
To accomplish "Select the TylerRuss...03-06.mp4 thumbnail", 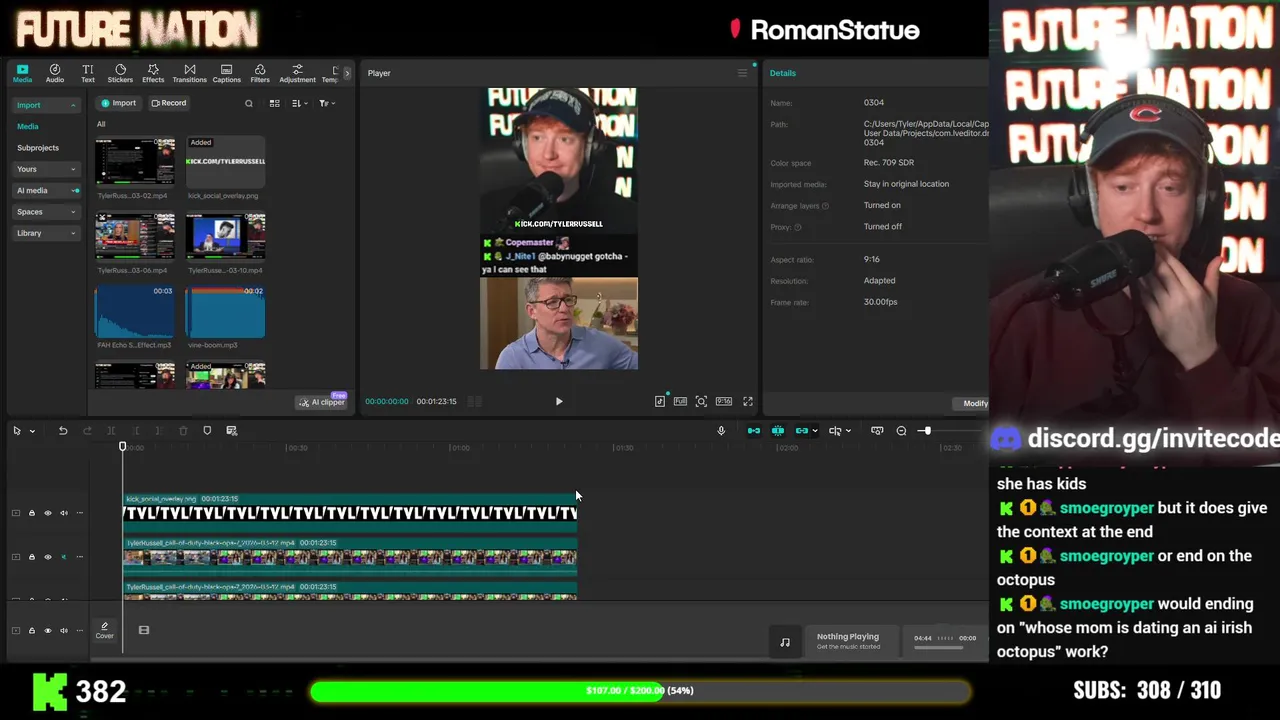I will tap(135, 236).
